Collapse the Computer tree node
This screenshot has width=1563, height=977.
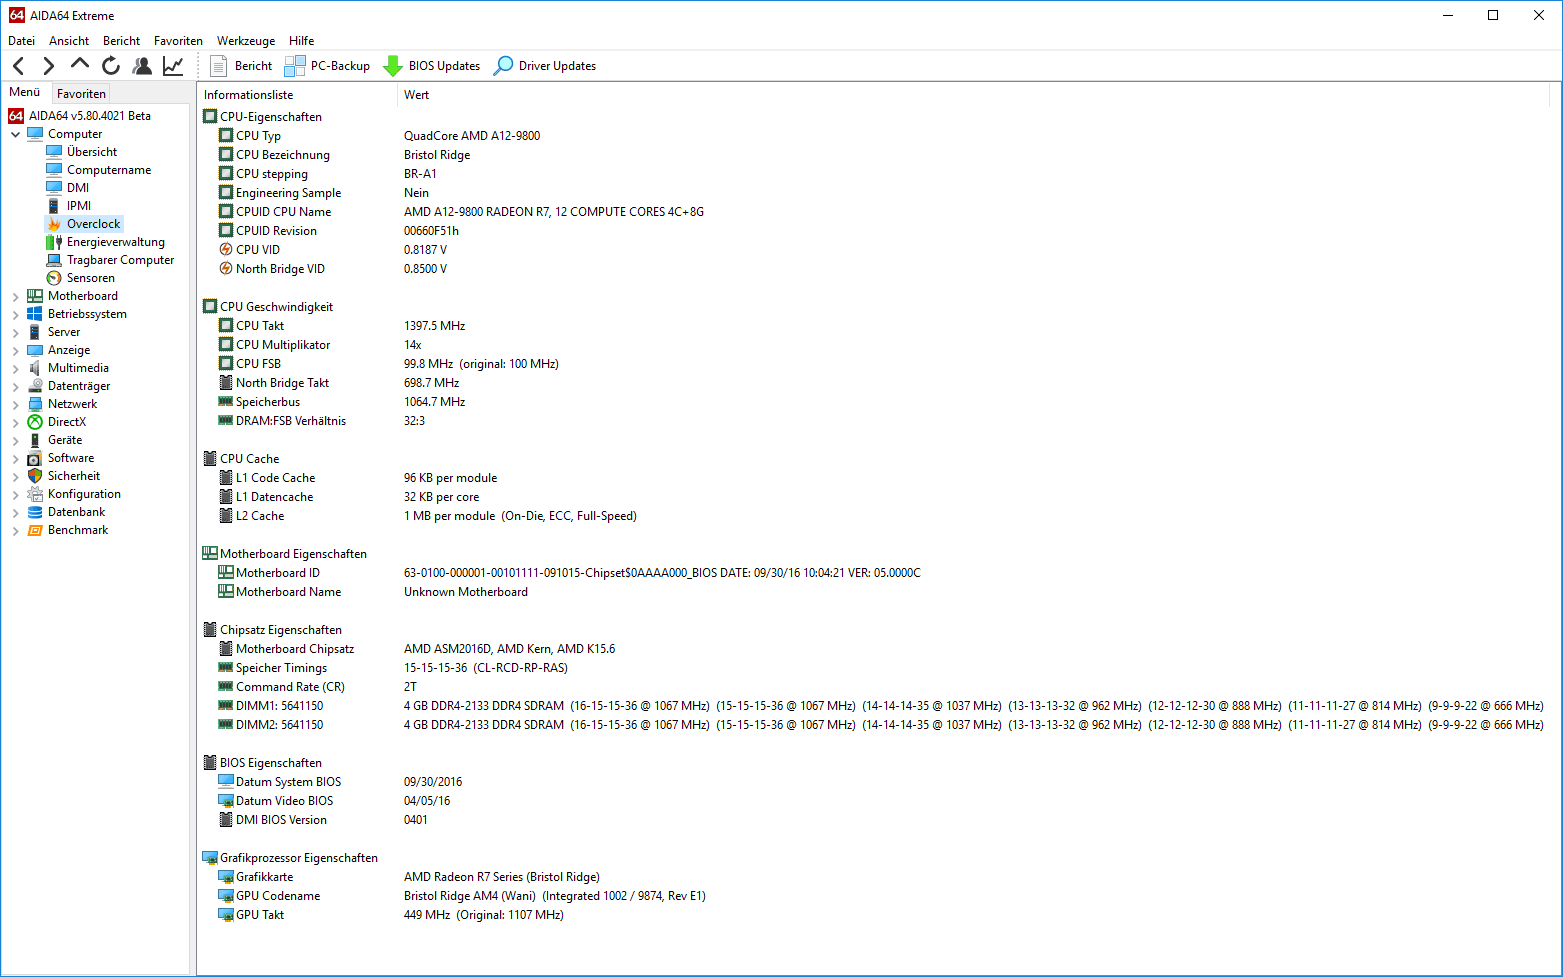pos(15,134)
